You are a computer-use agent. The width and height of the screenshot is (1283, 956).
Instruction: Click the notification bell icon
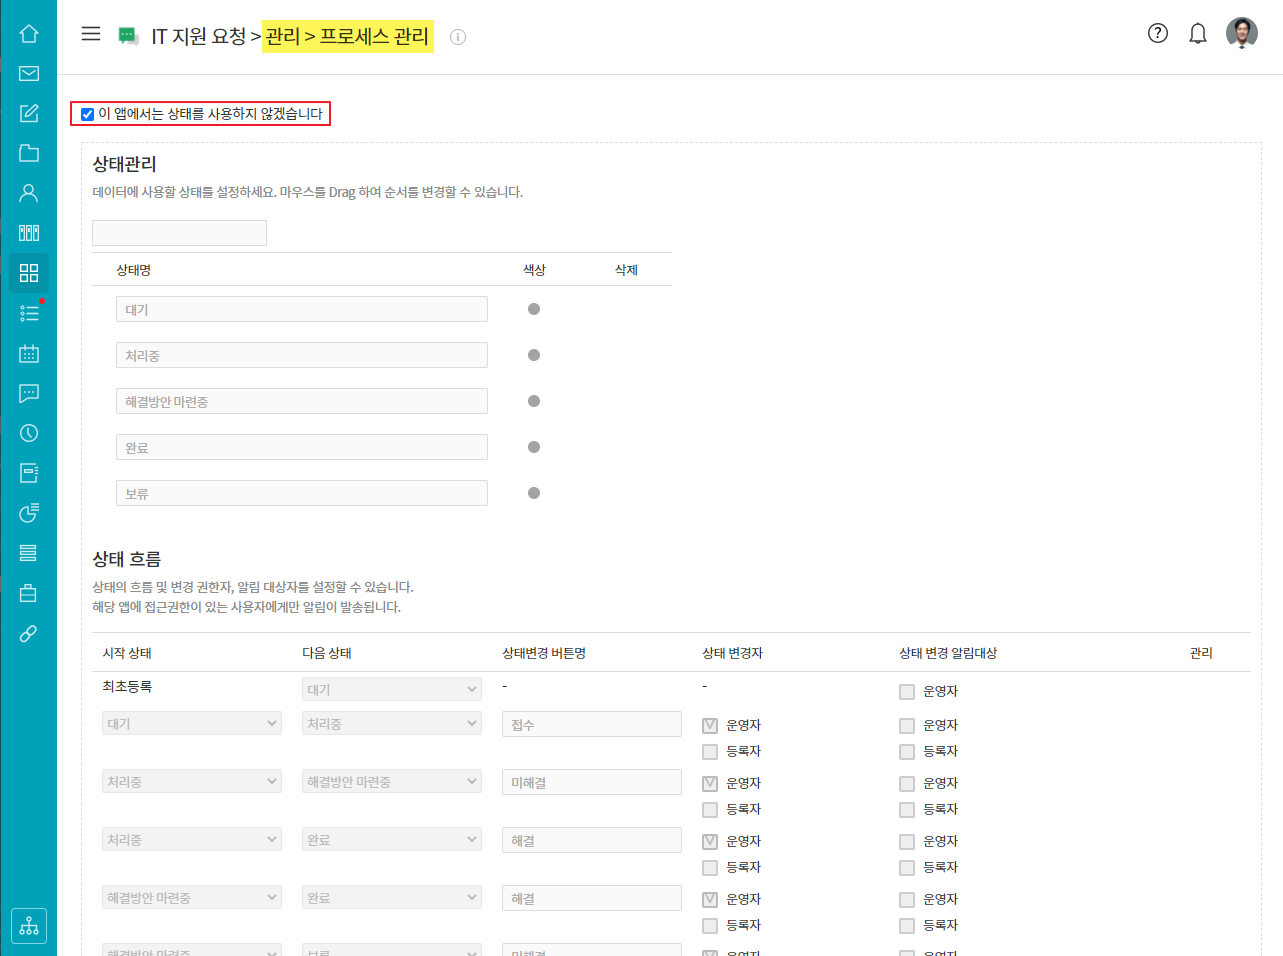pyautogui.click(x=1197, y=34)
